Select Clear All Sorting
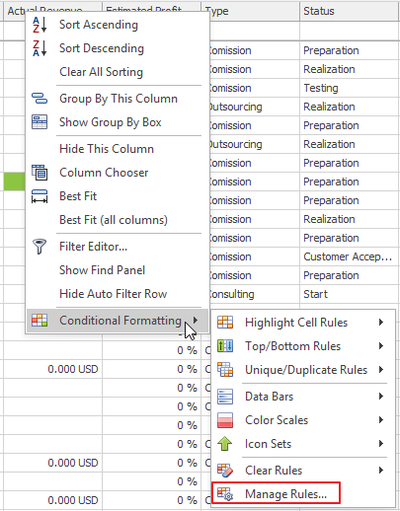Image resolution: width=400 pixels, height=511 pixels. 101,72
